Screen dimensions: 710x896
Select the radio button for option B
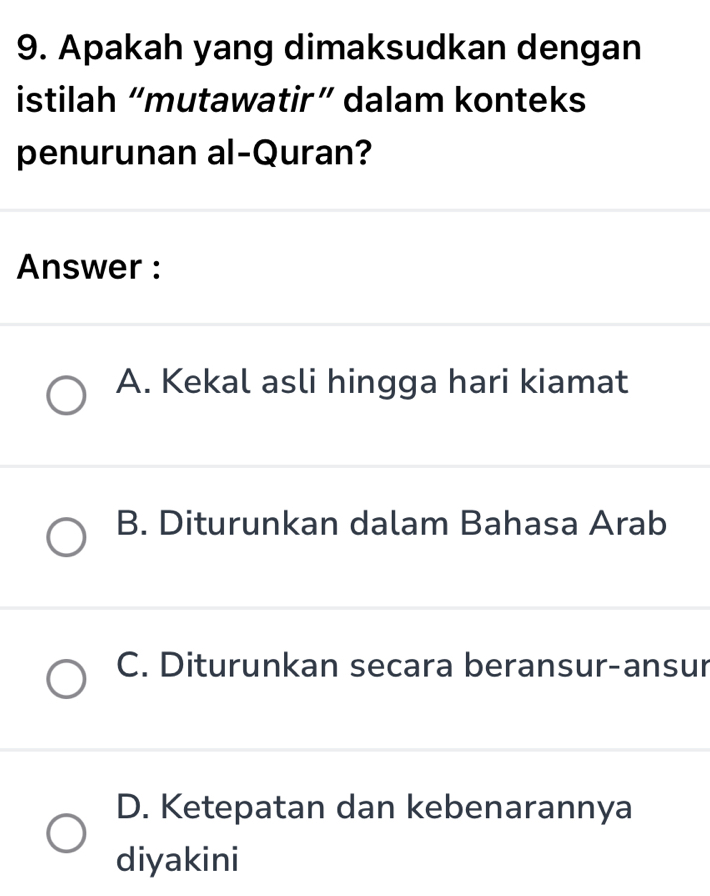(68, 537)
